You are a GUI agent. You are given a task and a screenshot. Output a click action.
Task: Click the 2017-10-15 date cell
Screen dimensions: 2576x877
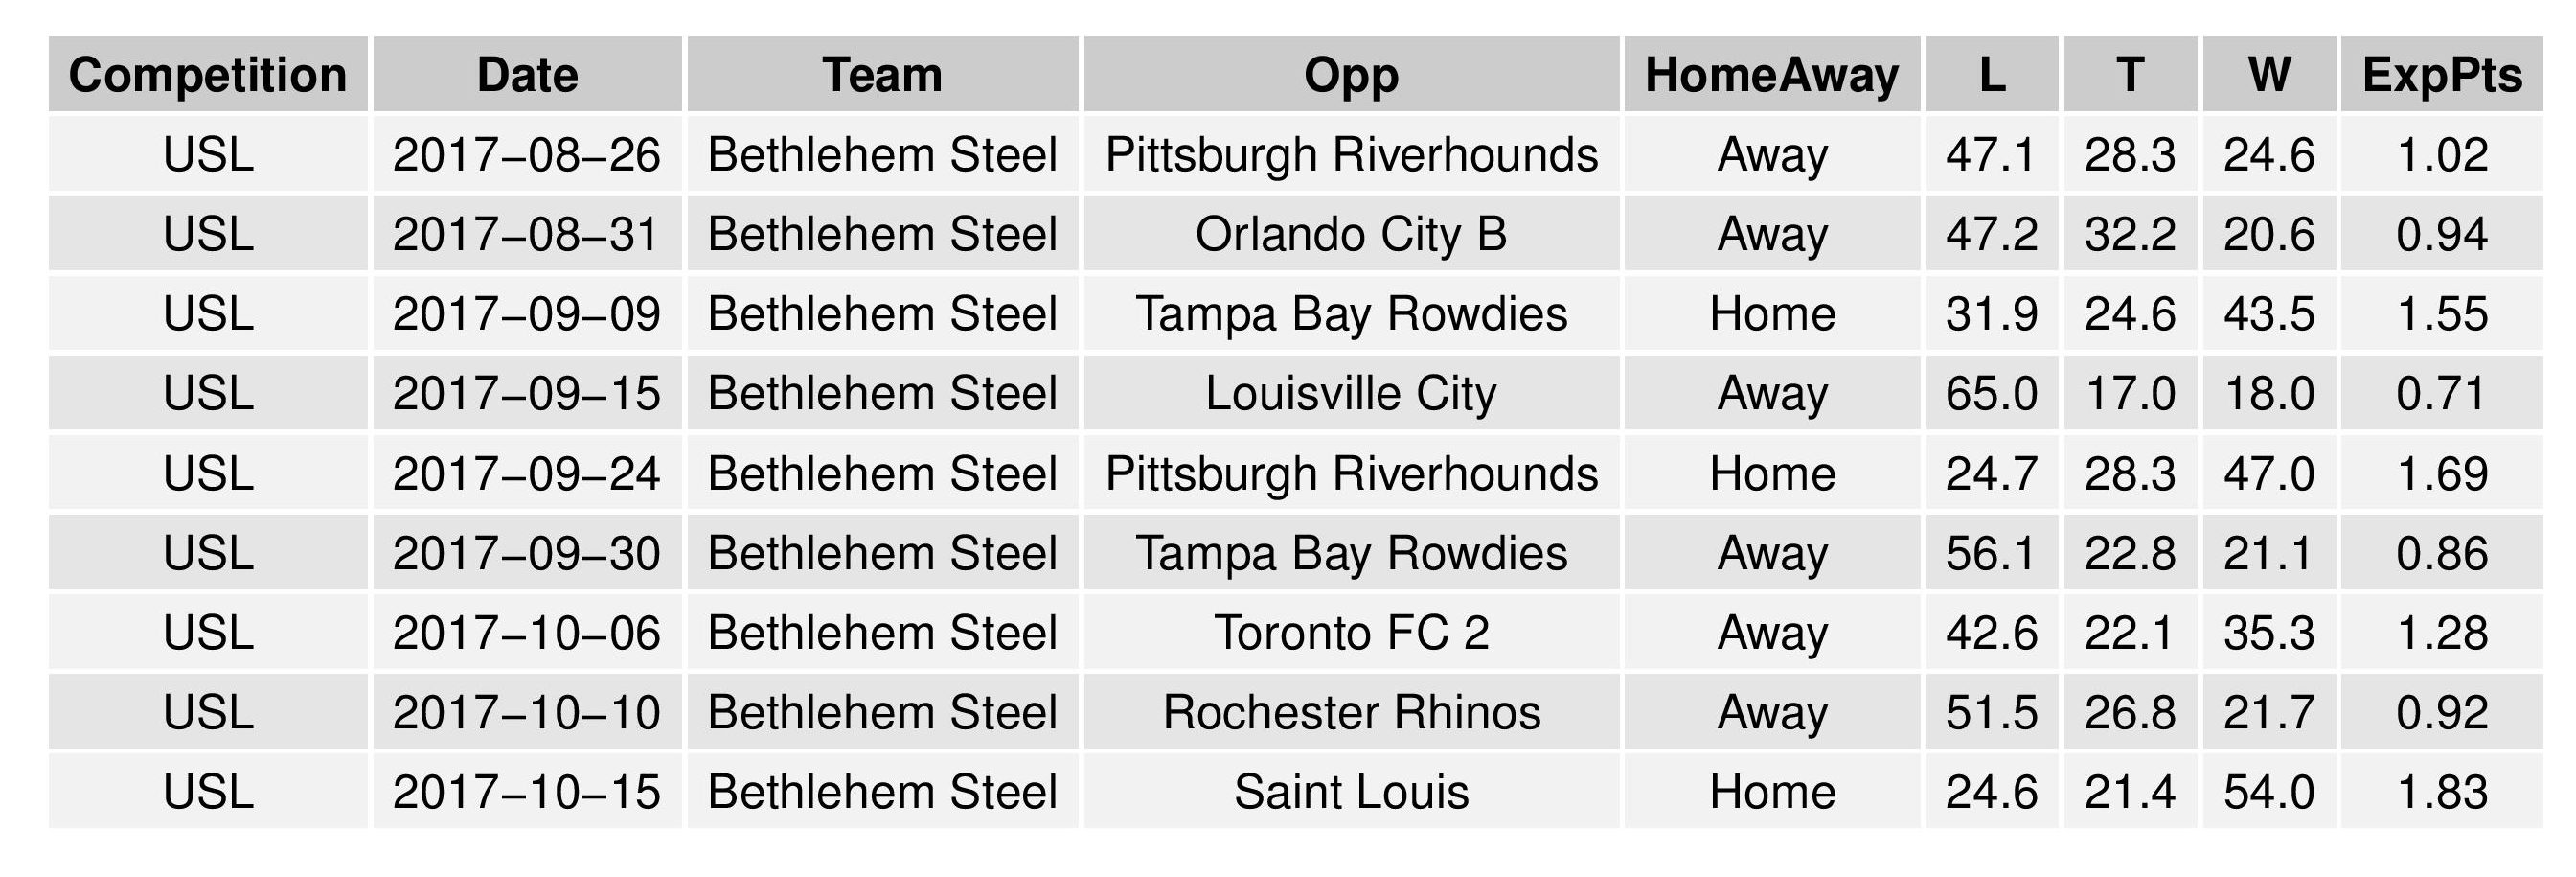(x=527, y=792)
